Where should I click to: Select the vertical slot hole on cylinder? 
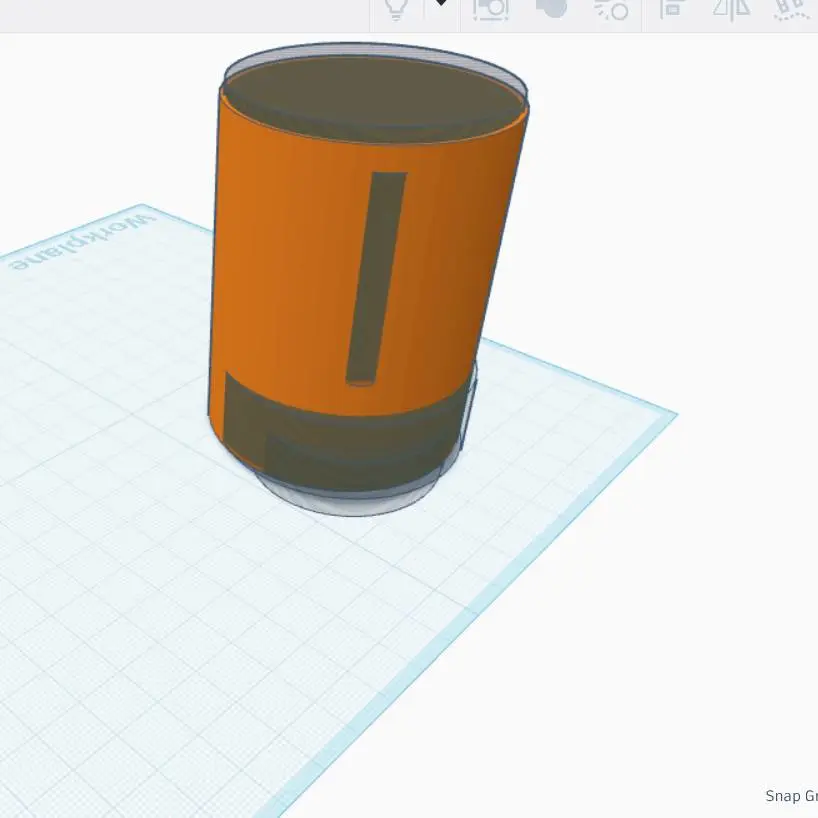[377, 279]
